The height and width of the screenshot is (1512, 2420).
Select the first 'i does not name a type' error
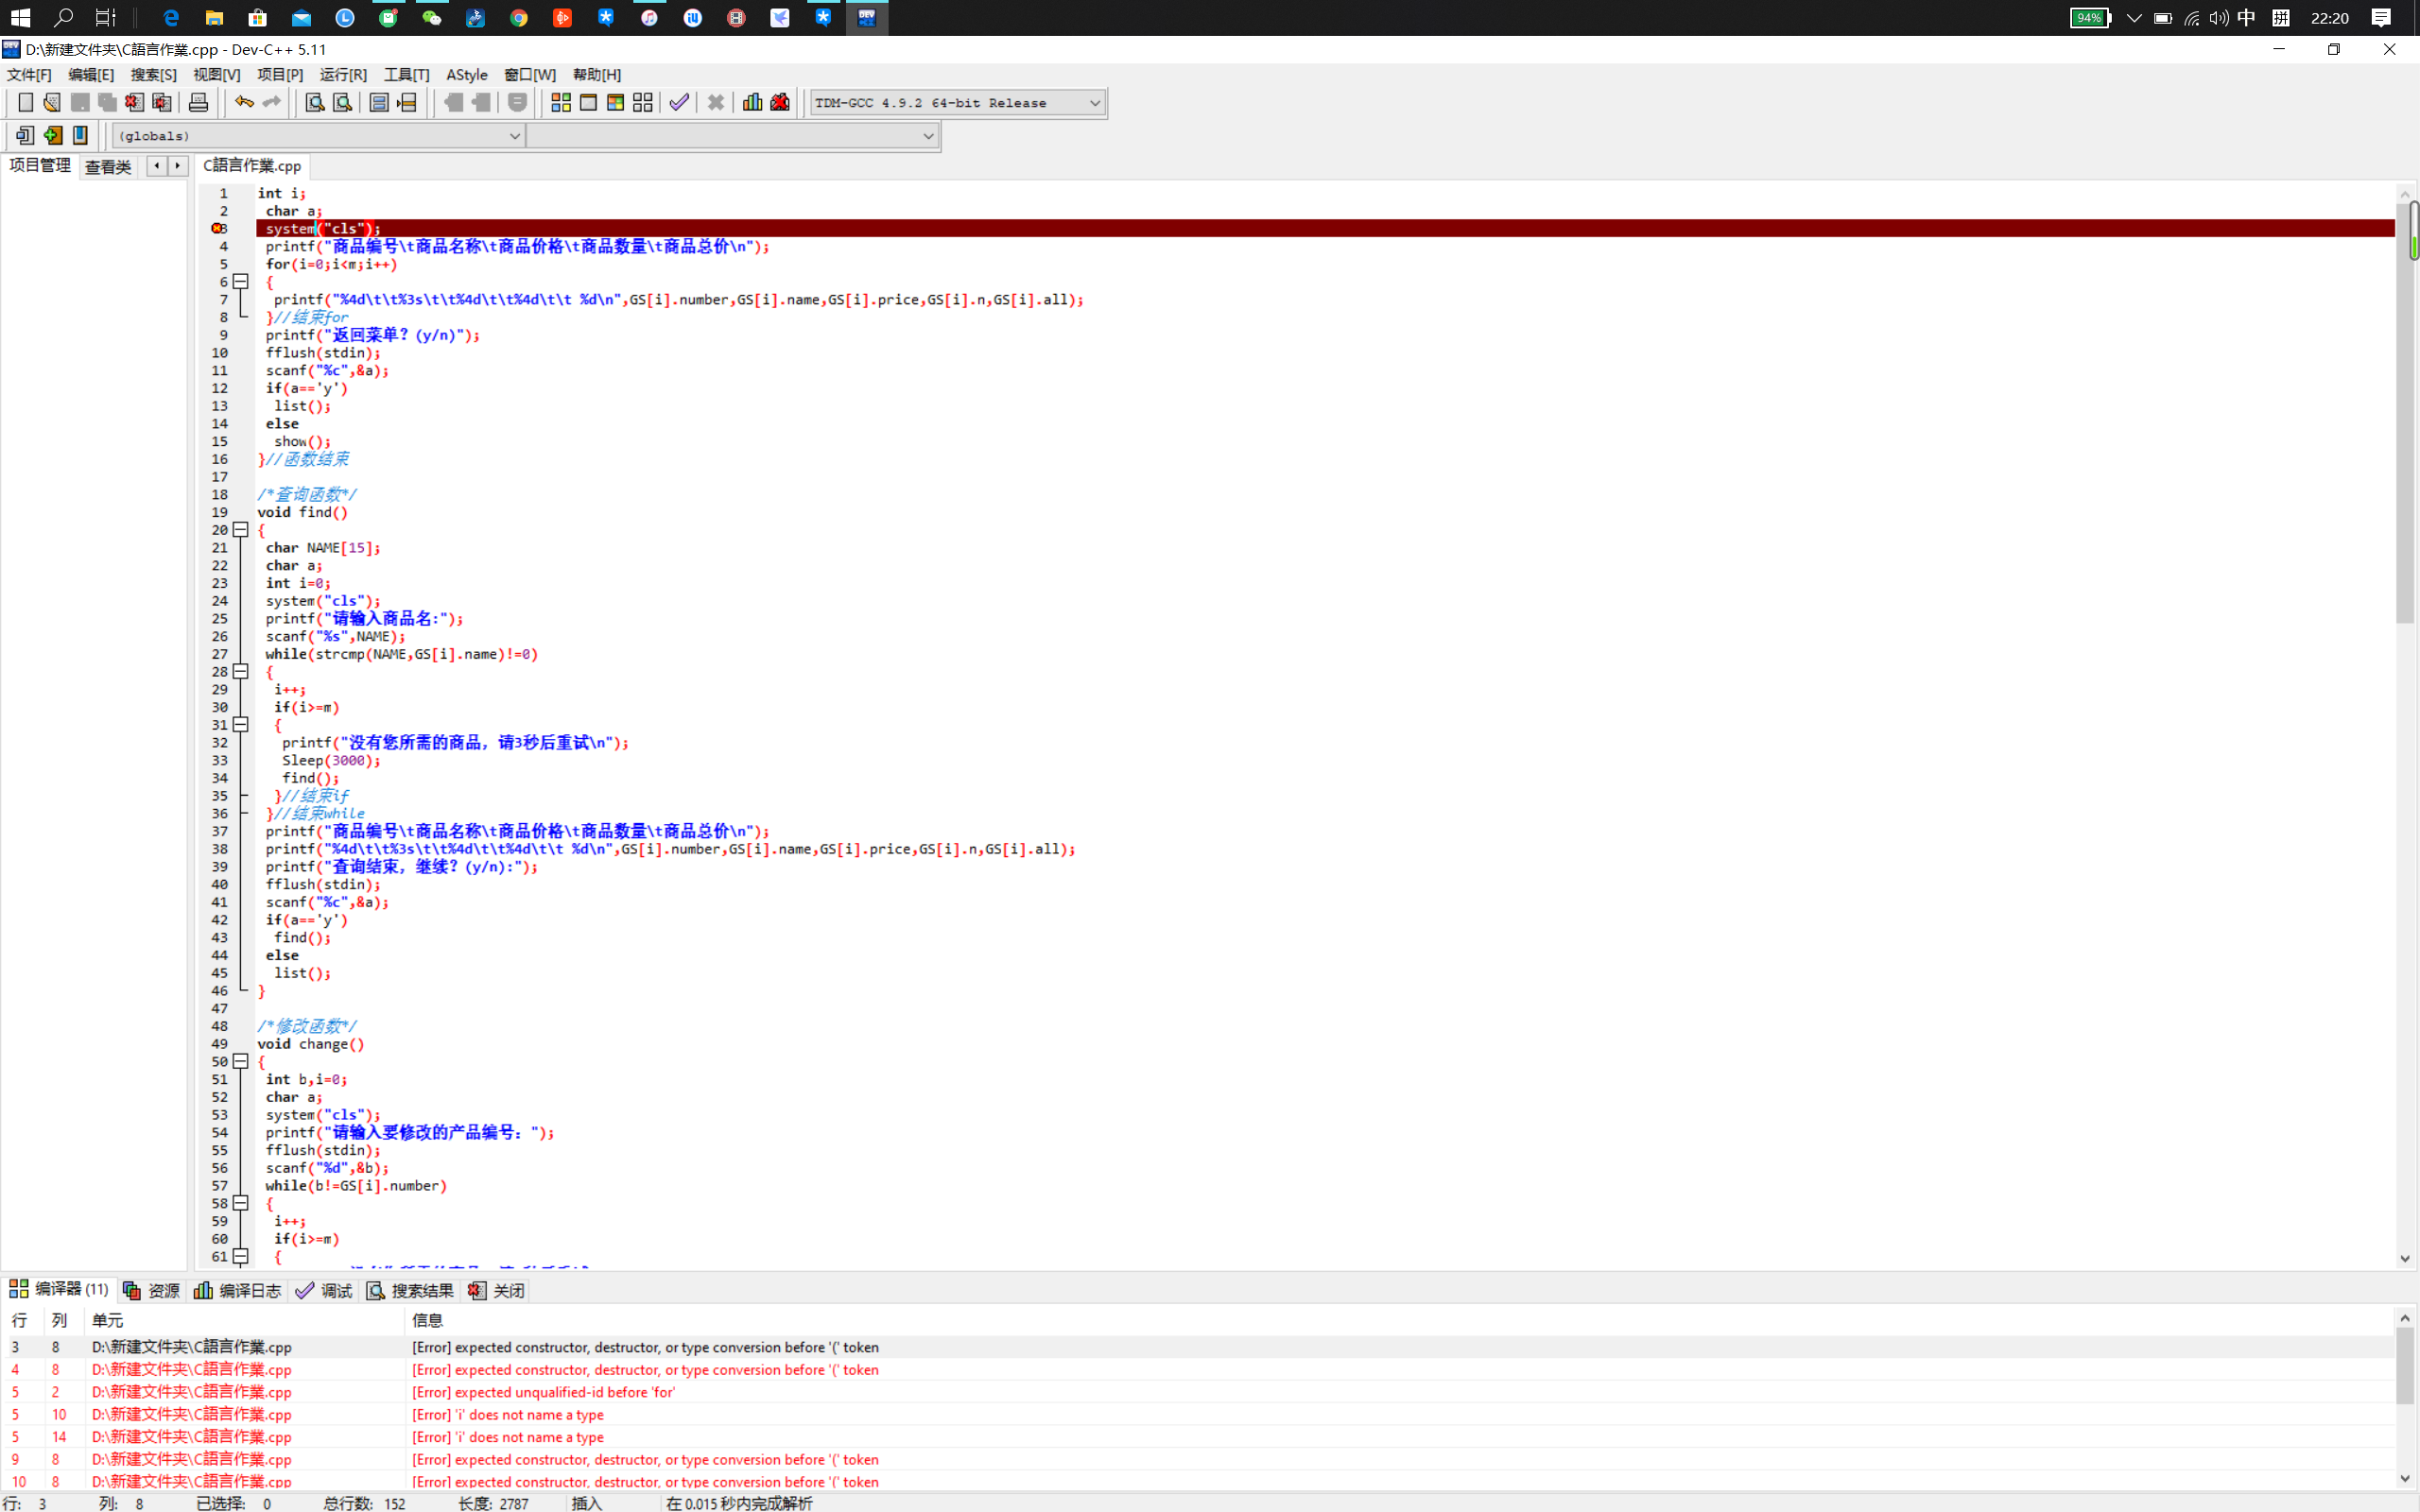click(1200, 1415)
